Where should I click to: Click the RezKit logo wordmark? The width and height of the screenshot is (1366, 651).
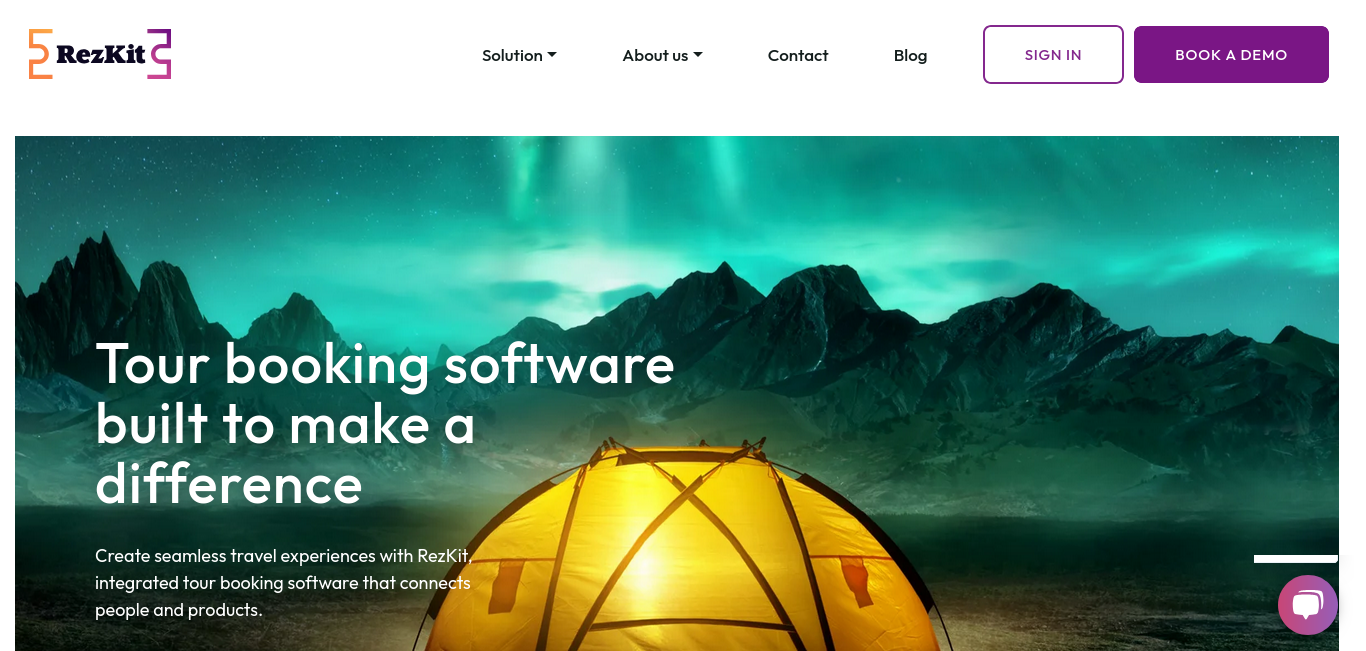(x=100, y=55)
